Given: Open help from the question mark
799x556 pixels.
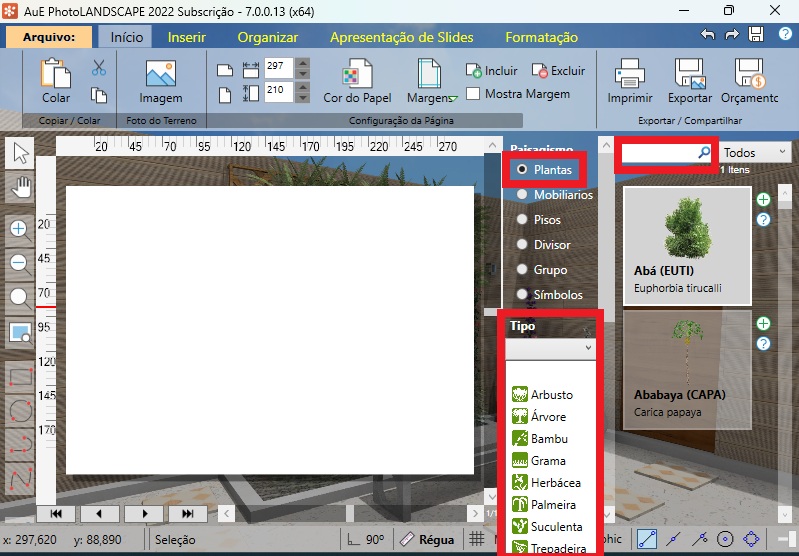Looking at the screenshot, I should point(785,34).
